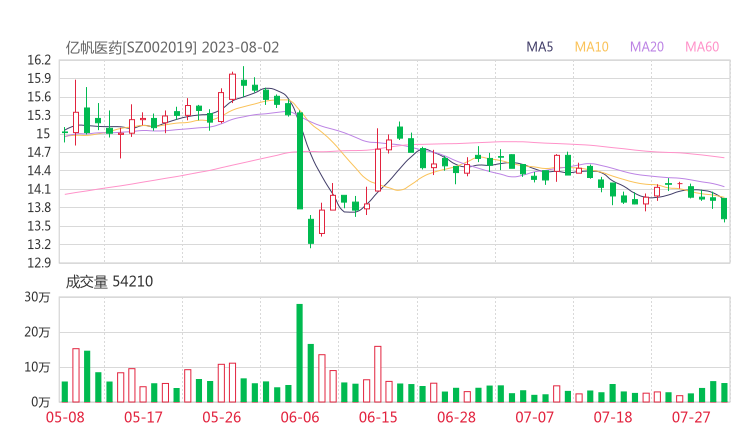Click the 13.5 price axis value
The image size is (740, 440).
coord(39,226)
